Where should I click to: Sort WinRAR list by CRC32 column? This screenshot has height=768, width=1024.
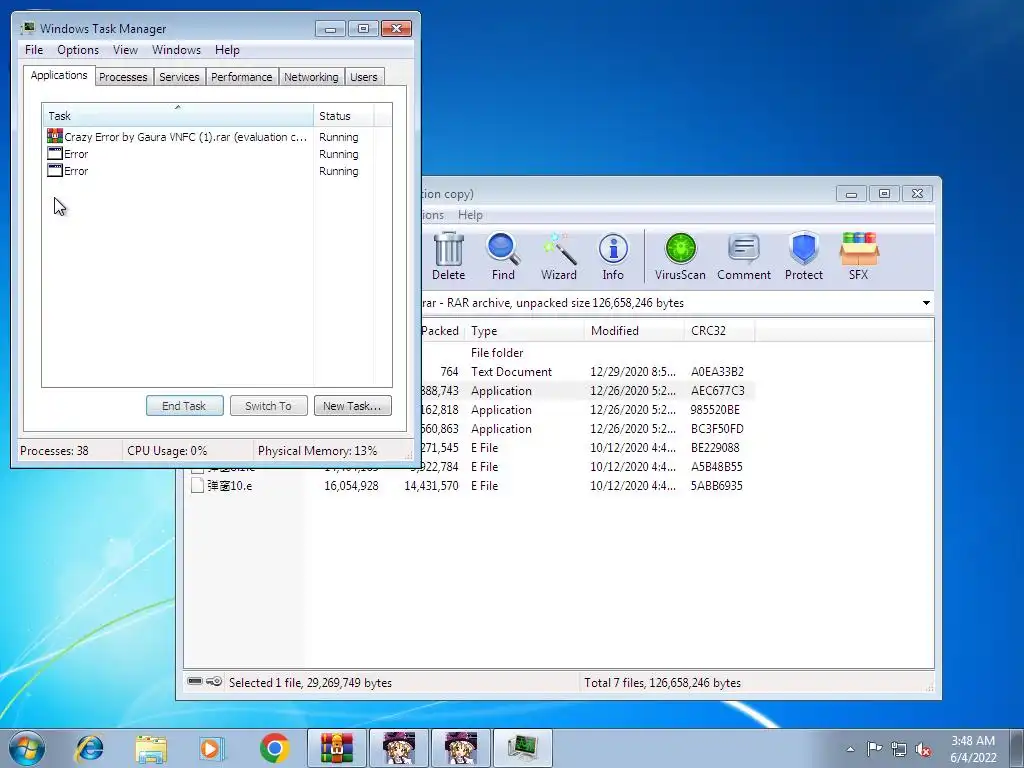[x=719, y=330]
